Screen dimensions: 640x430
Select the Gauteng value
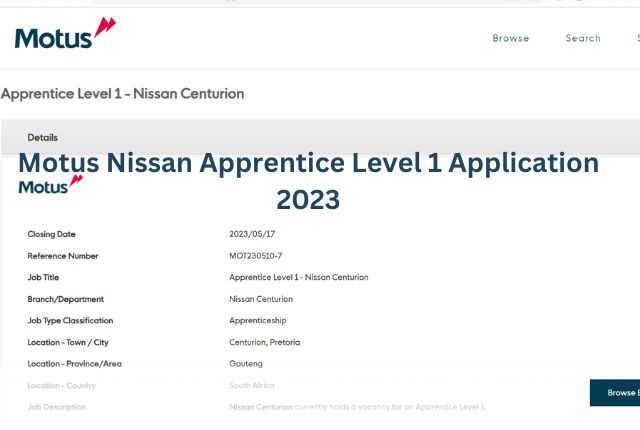click(x=246, y=364)
